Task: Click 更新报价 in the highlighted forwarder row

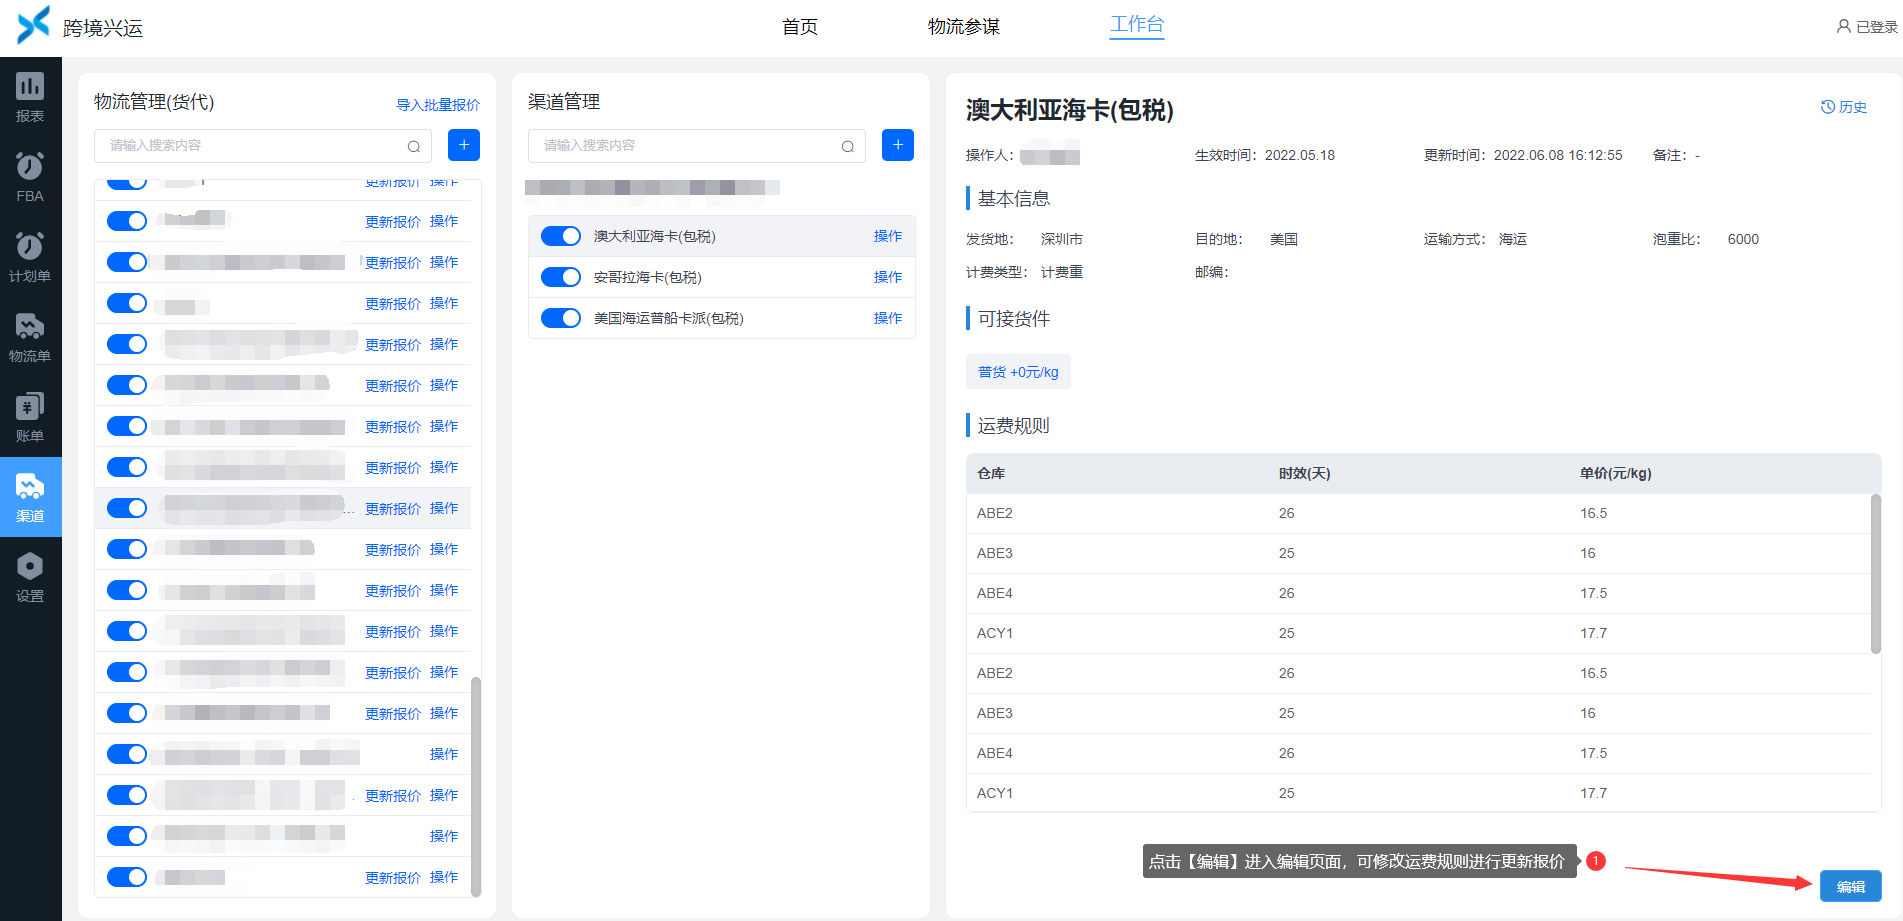Action: pyautogui.click(x=393, y=509)
